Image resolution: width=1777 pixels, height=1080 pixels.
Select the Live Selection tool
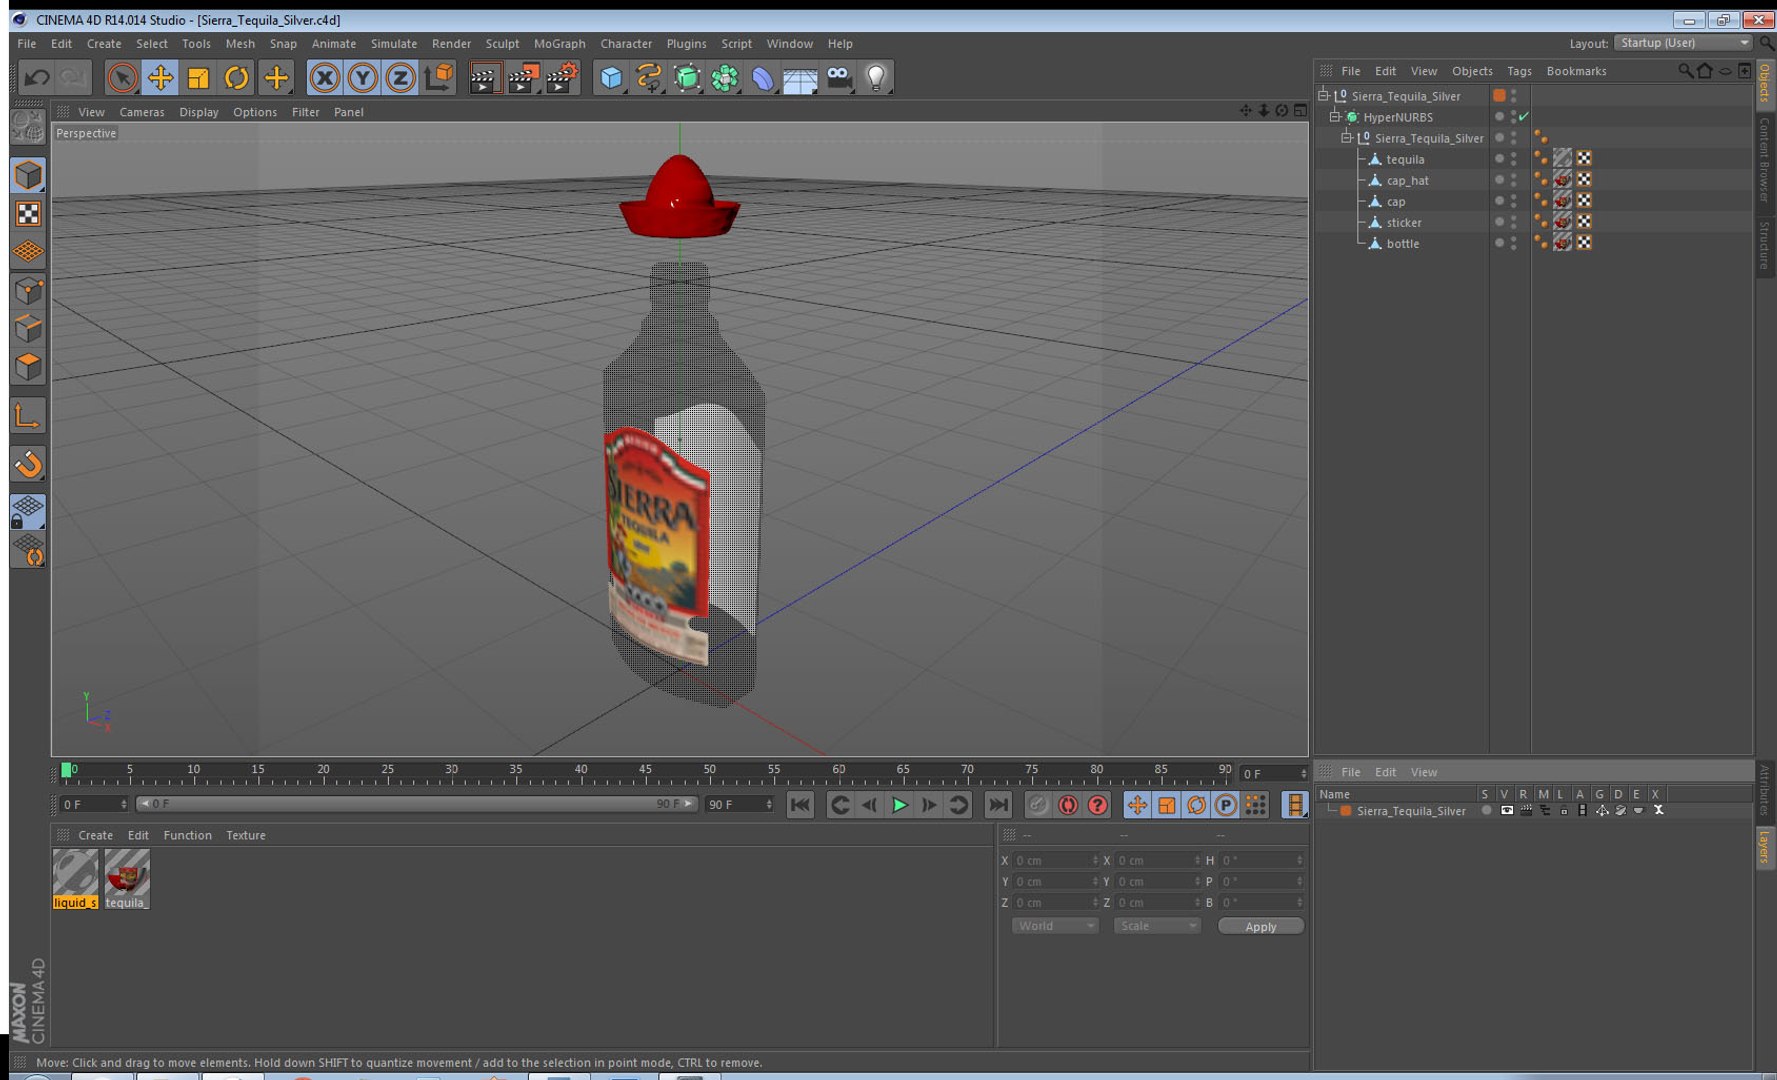(x=122, y=77)
